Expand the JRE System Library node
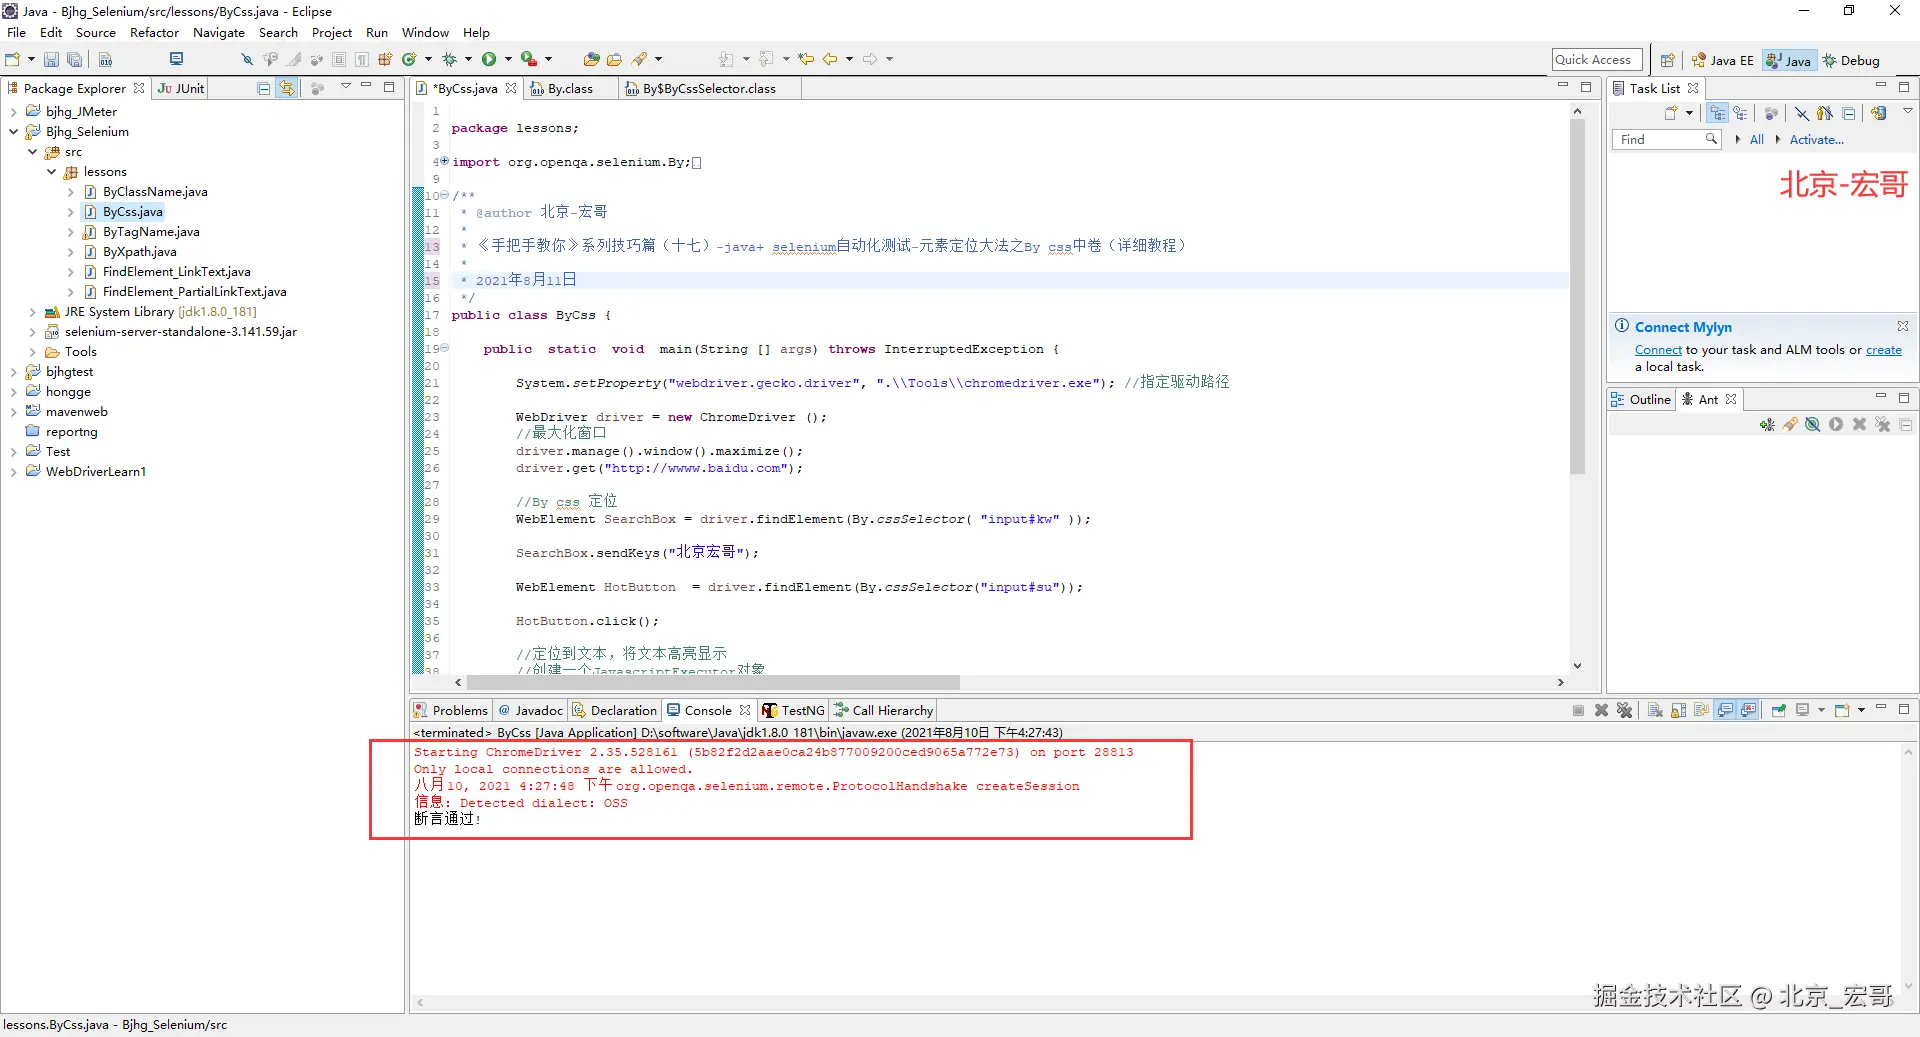The image size is (1920, 1037). coord(32,312)
